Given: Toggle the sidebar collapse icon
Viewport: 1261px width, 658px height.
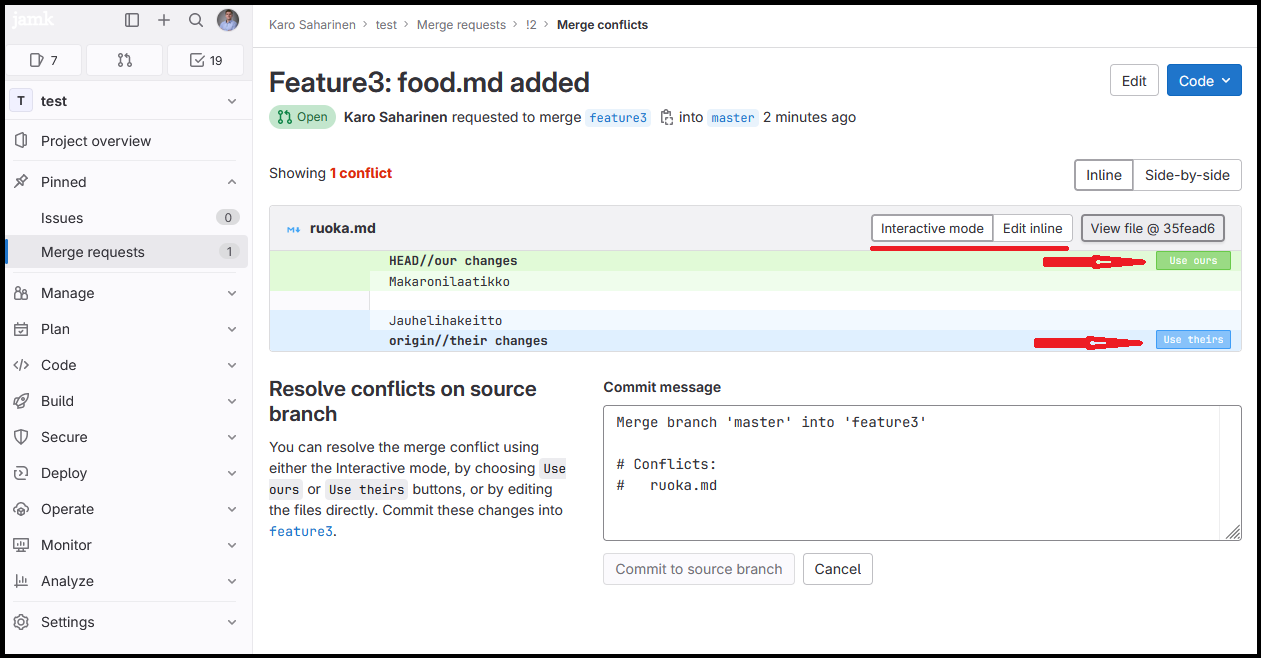Looking at the screenshot, I should pos(132,20).
